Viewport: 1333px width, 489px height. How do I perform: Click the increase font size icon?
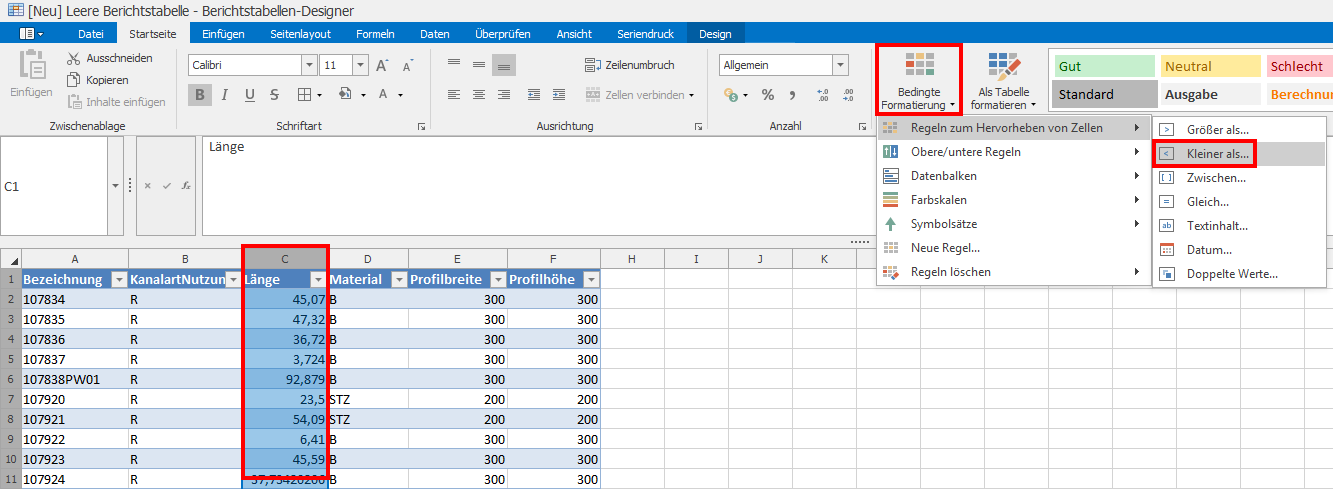(382, 65)
